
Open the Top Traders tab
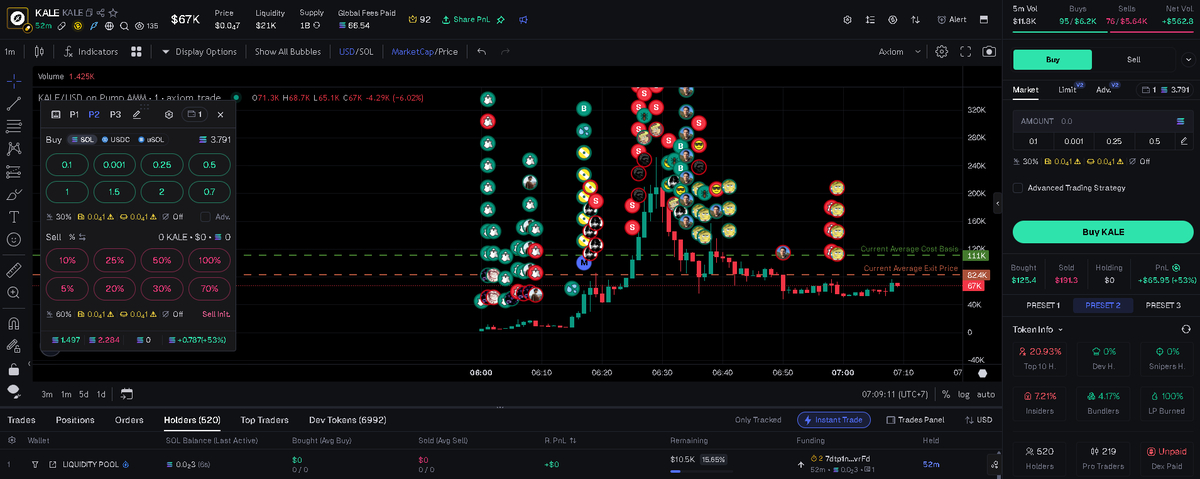265,420
